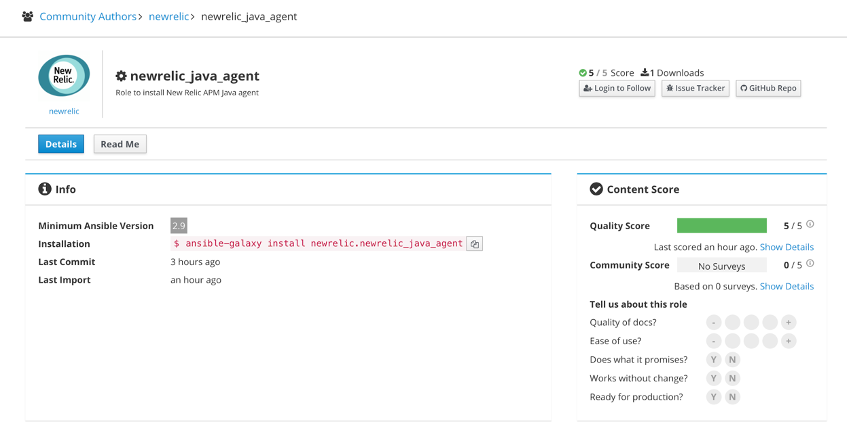Click the newrelic_java_agent role title
This screenshot has width=847, height=424.
pos(194,76)
